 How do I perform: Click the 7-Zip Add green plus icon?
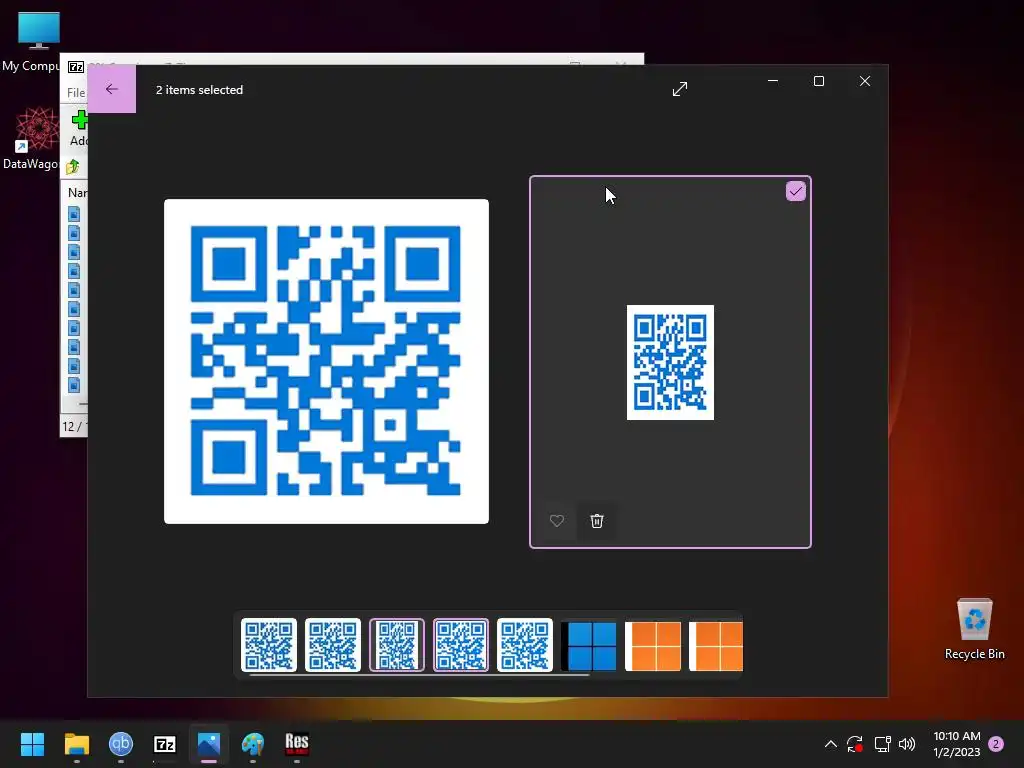point(79,120)
